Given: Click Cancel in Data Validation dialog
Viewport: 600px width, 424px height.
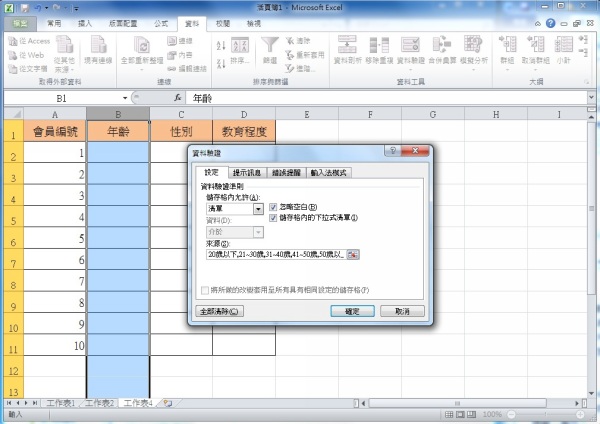Looking at the screenshot, I should pyautogui.click(x=402, y=311).
